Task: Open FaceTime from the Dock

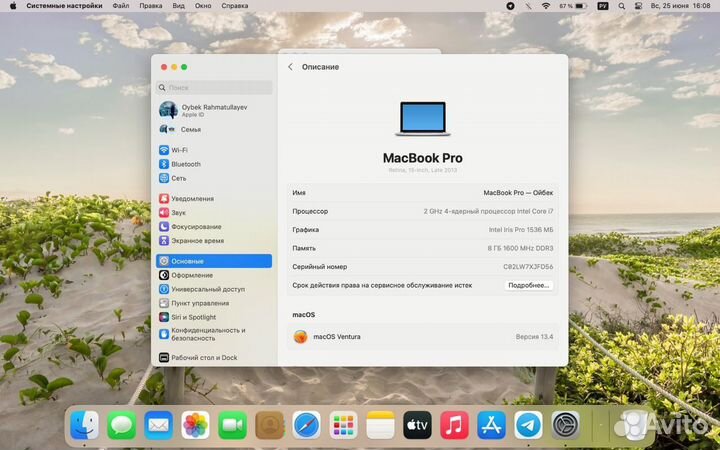Action: pos(232,425)
